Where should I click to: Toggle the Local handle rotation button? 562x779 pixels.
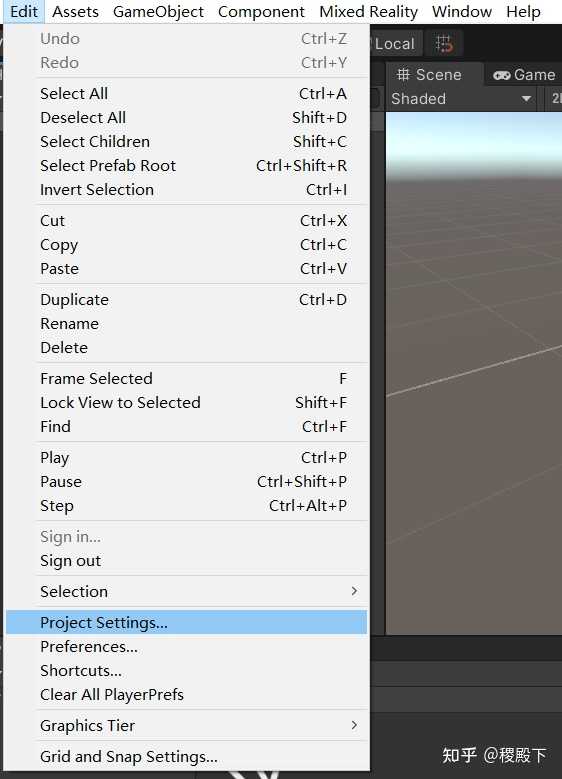click(395, 44)
